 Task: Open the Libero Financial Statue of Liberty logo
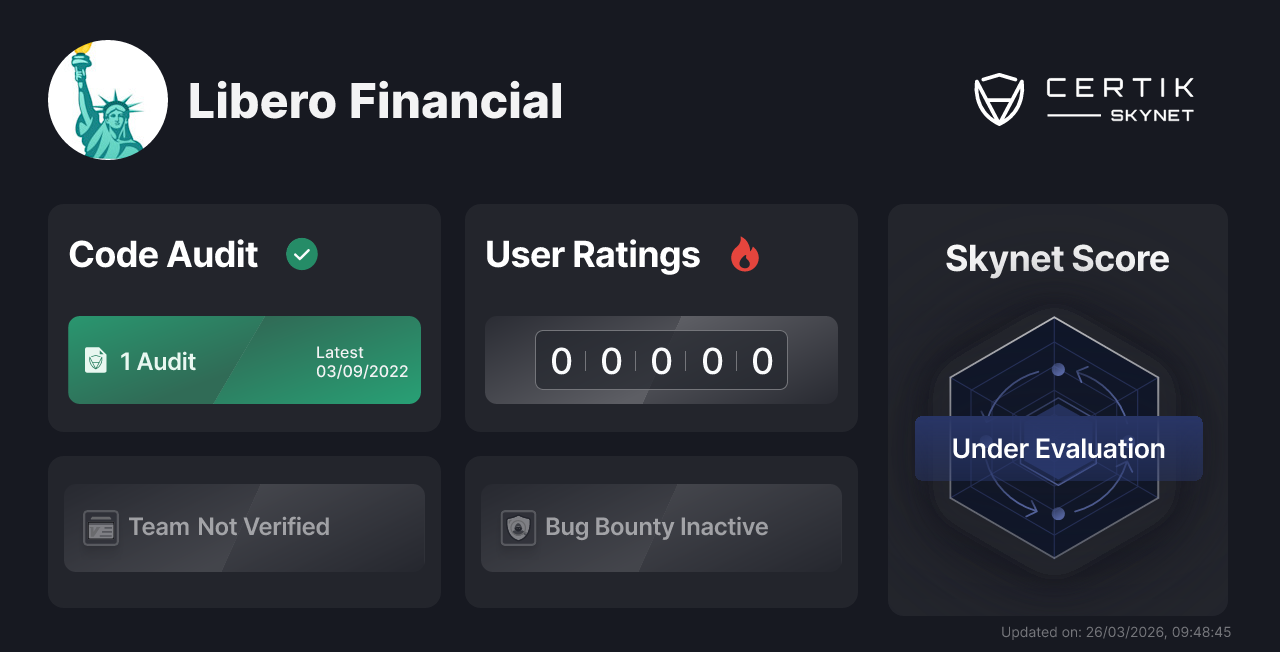click(x=108, y=100)
